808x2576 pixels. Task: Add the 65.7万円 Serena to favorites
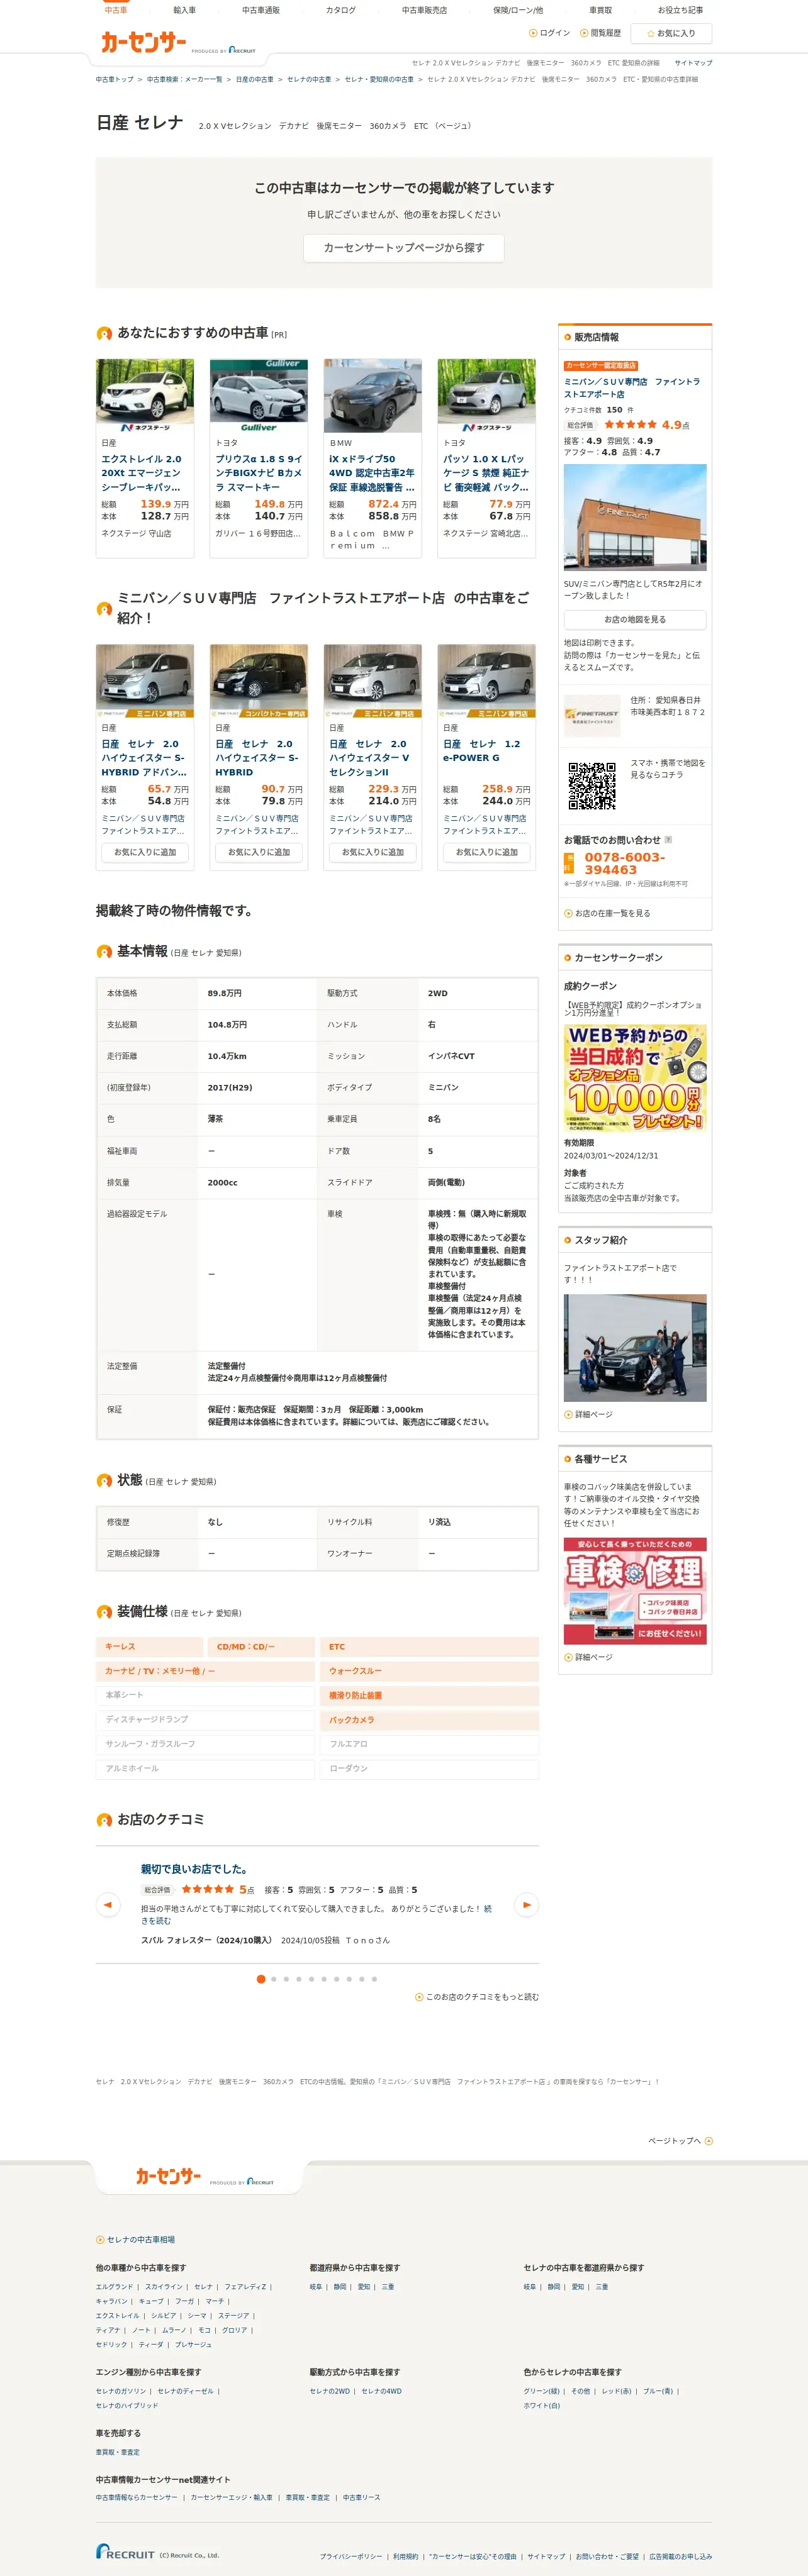(145, 852)
